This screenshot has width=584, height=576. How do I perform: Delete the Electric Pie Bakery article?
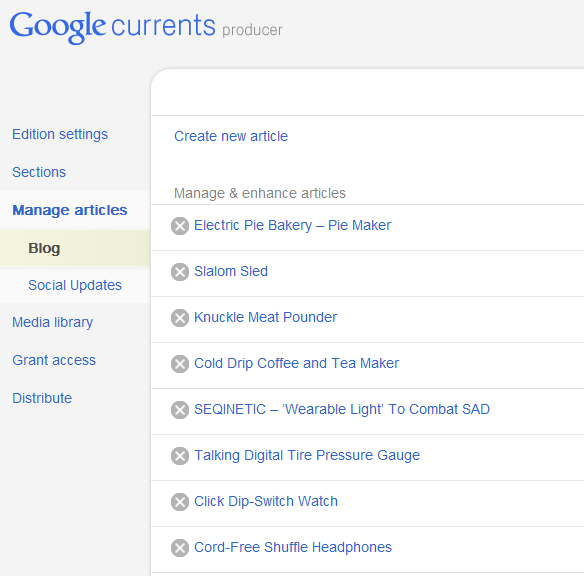tap(180, 226)
